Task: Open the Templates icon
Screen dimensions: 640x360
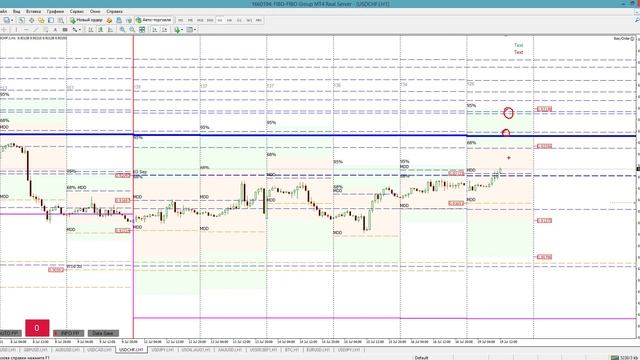Action: [x=189, y=29]
